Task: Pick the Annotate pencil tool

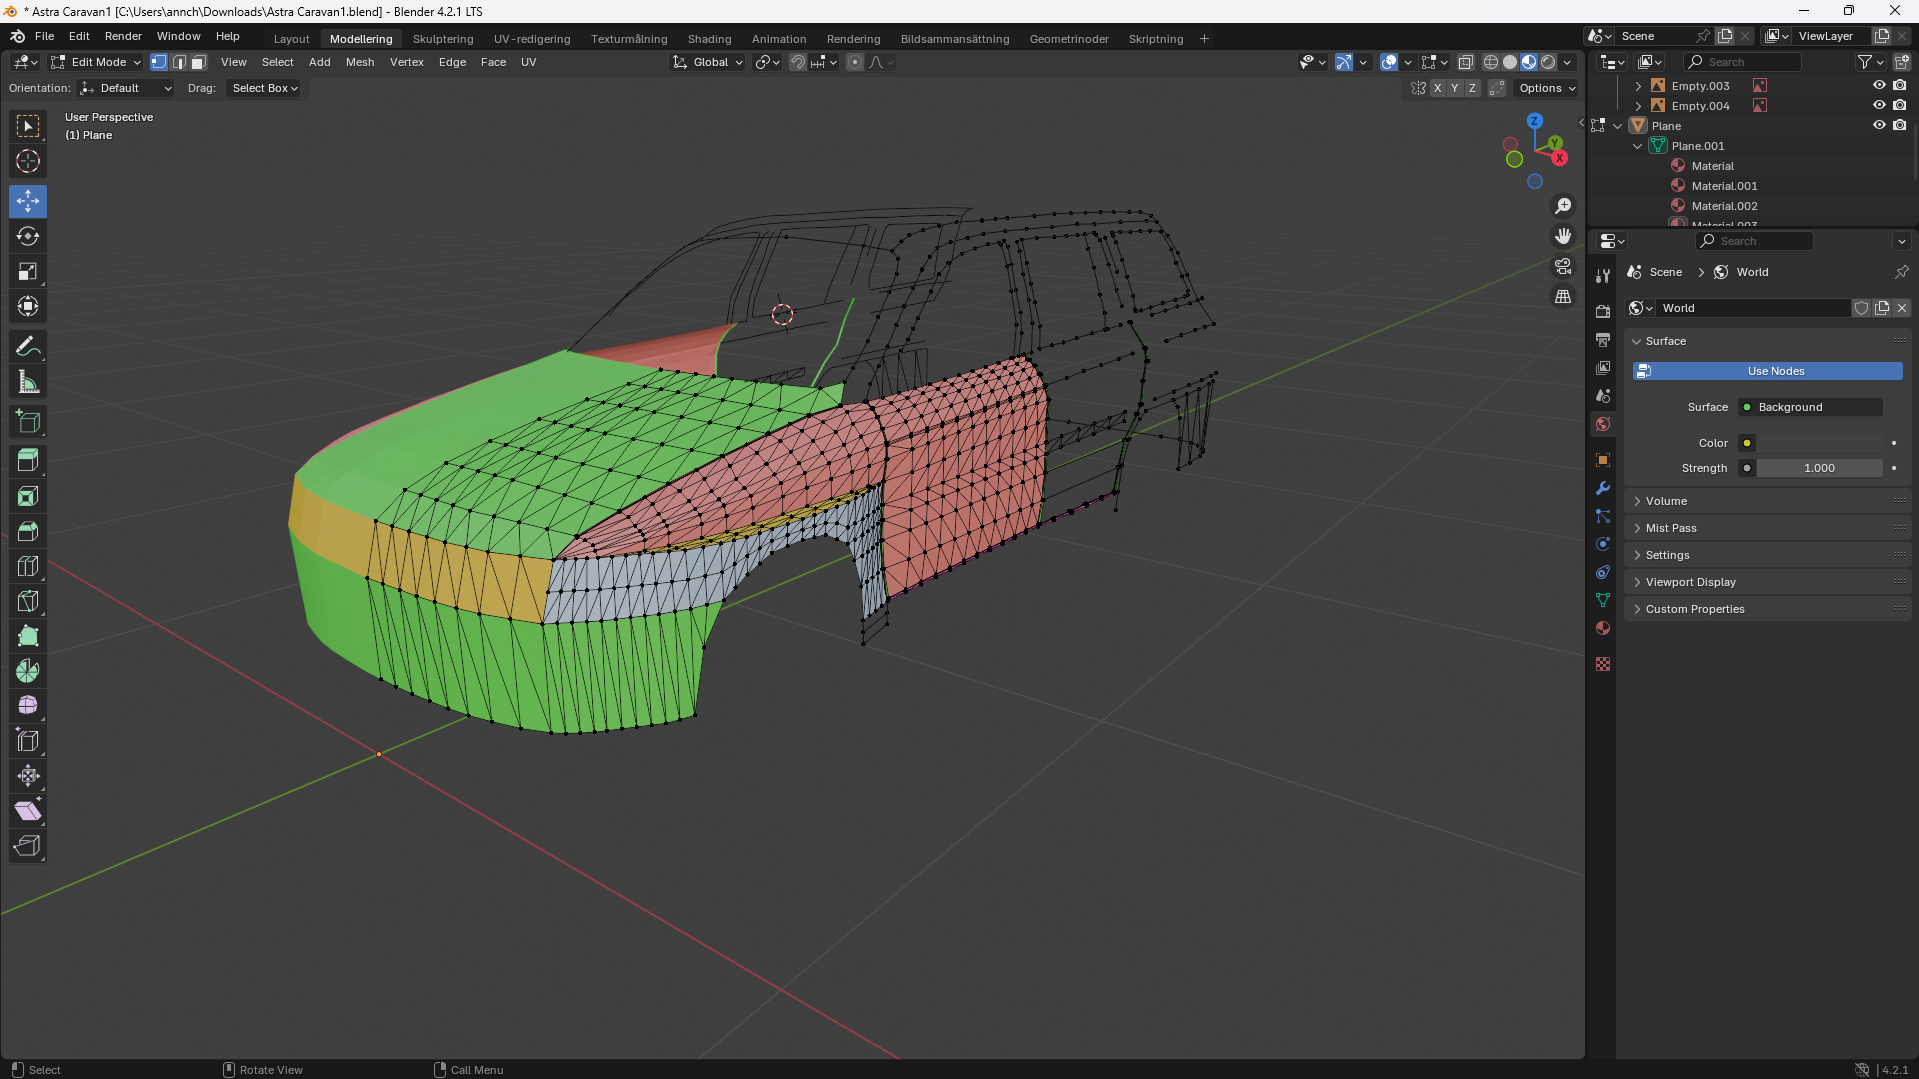Action: (x=28, y=347)
